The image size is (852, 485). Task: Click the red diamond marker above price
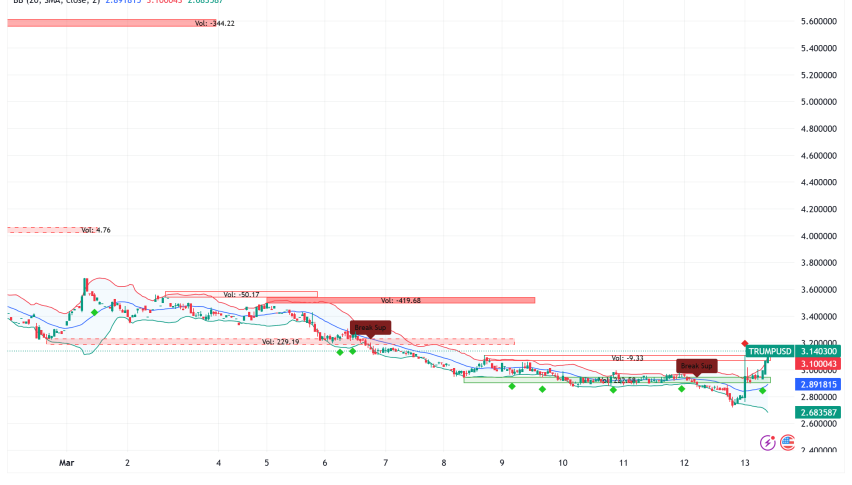point(745,344)
